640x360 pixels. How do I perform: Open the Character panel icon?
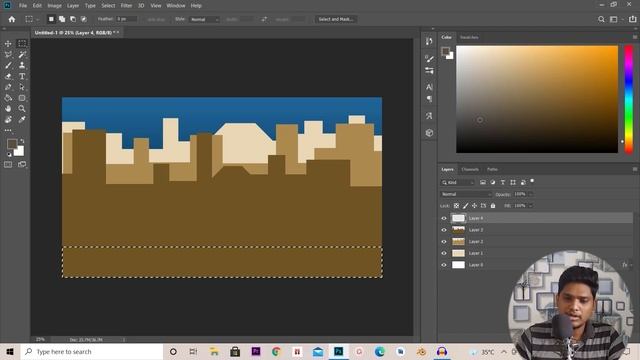[x=429, y=87]
